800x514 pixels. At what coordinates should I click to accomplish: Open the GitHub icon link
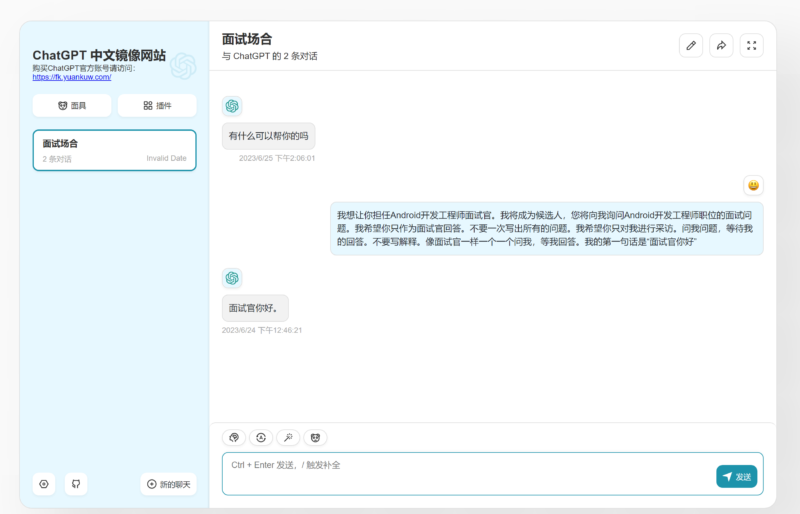click(x=76, y=484)
